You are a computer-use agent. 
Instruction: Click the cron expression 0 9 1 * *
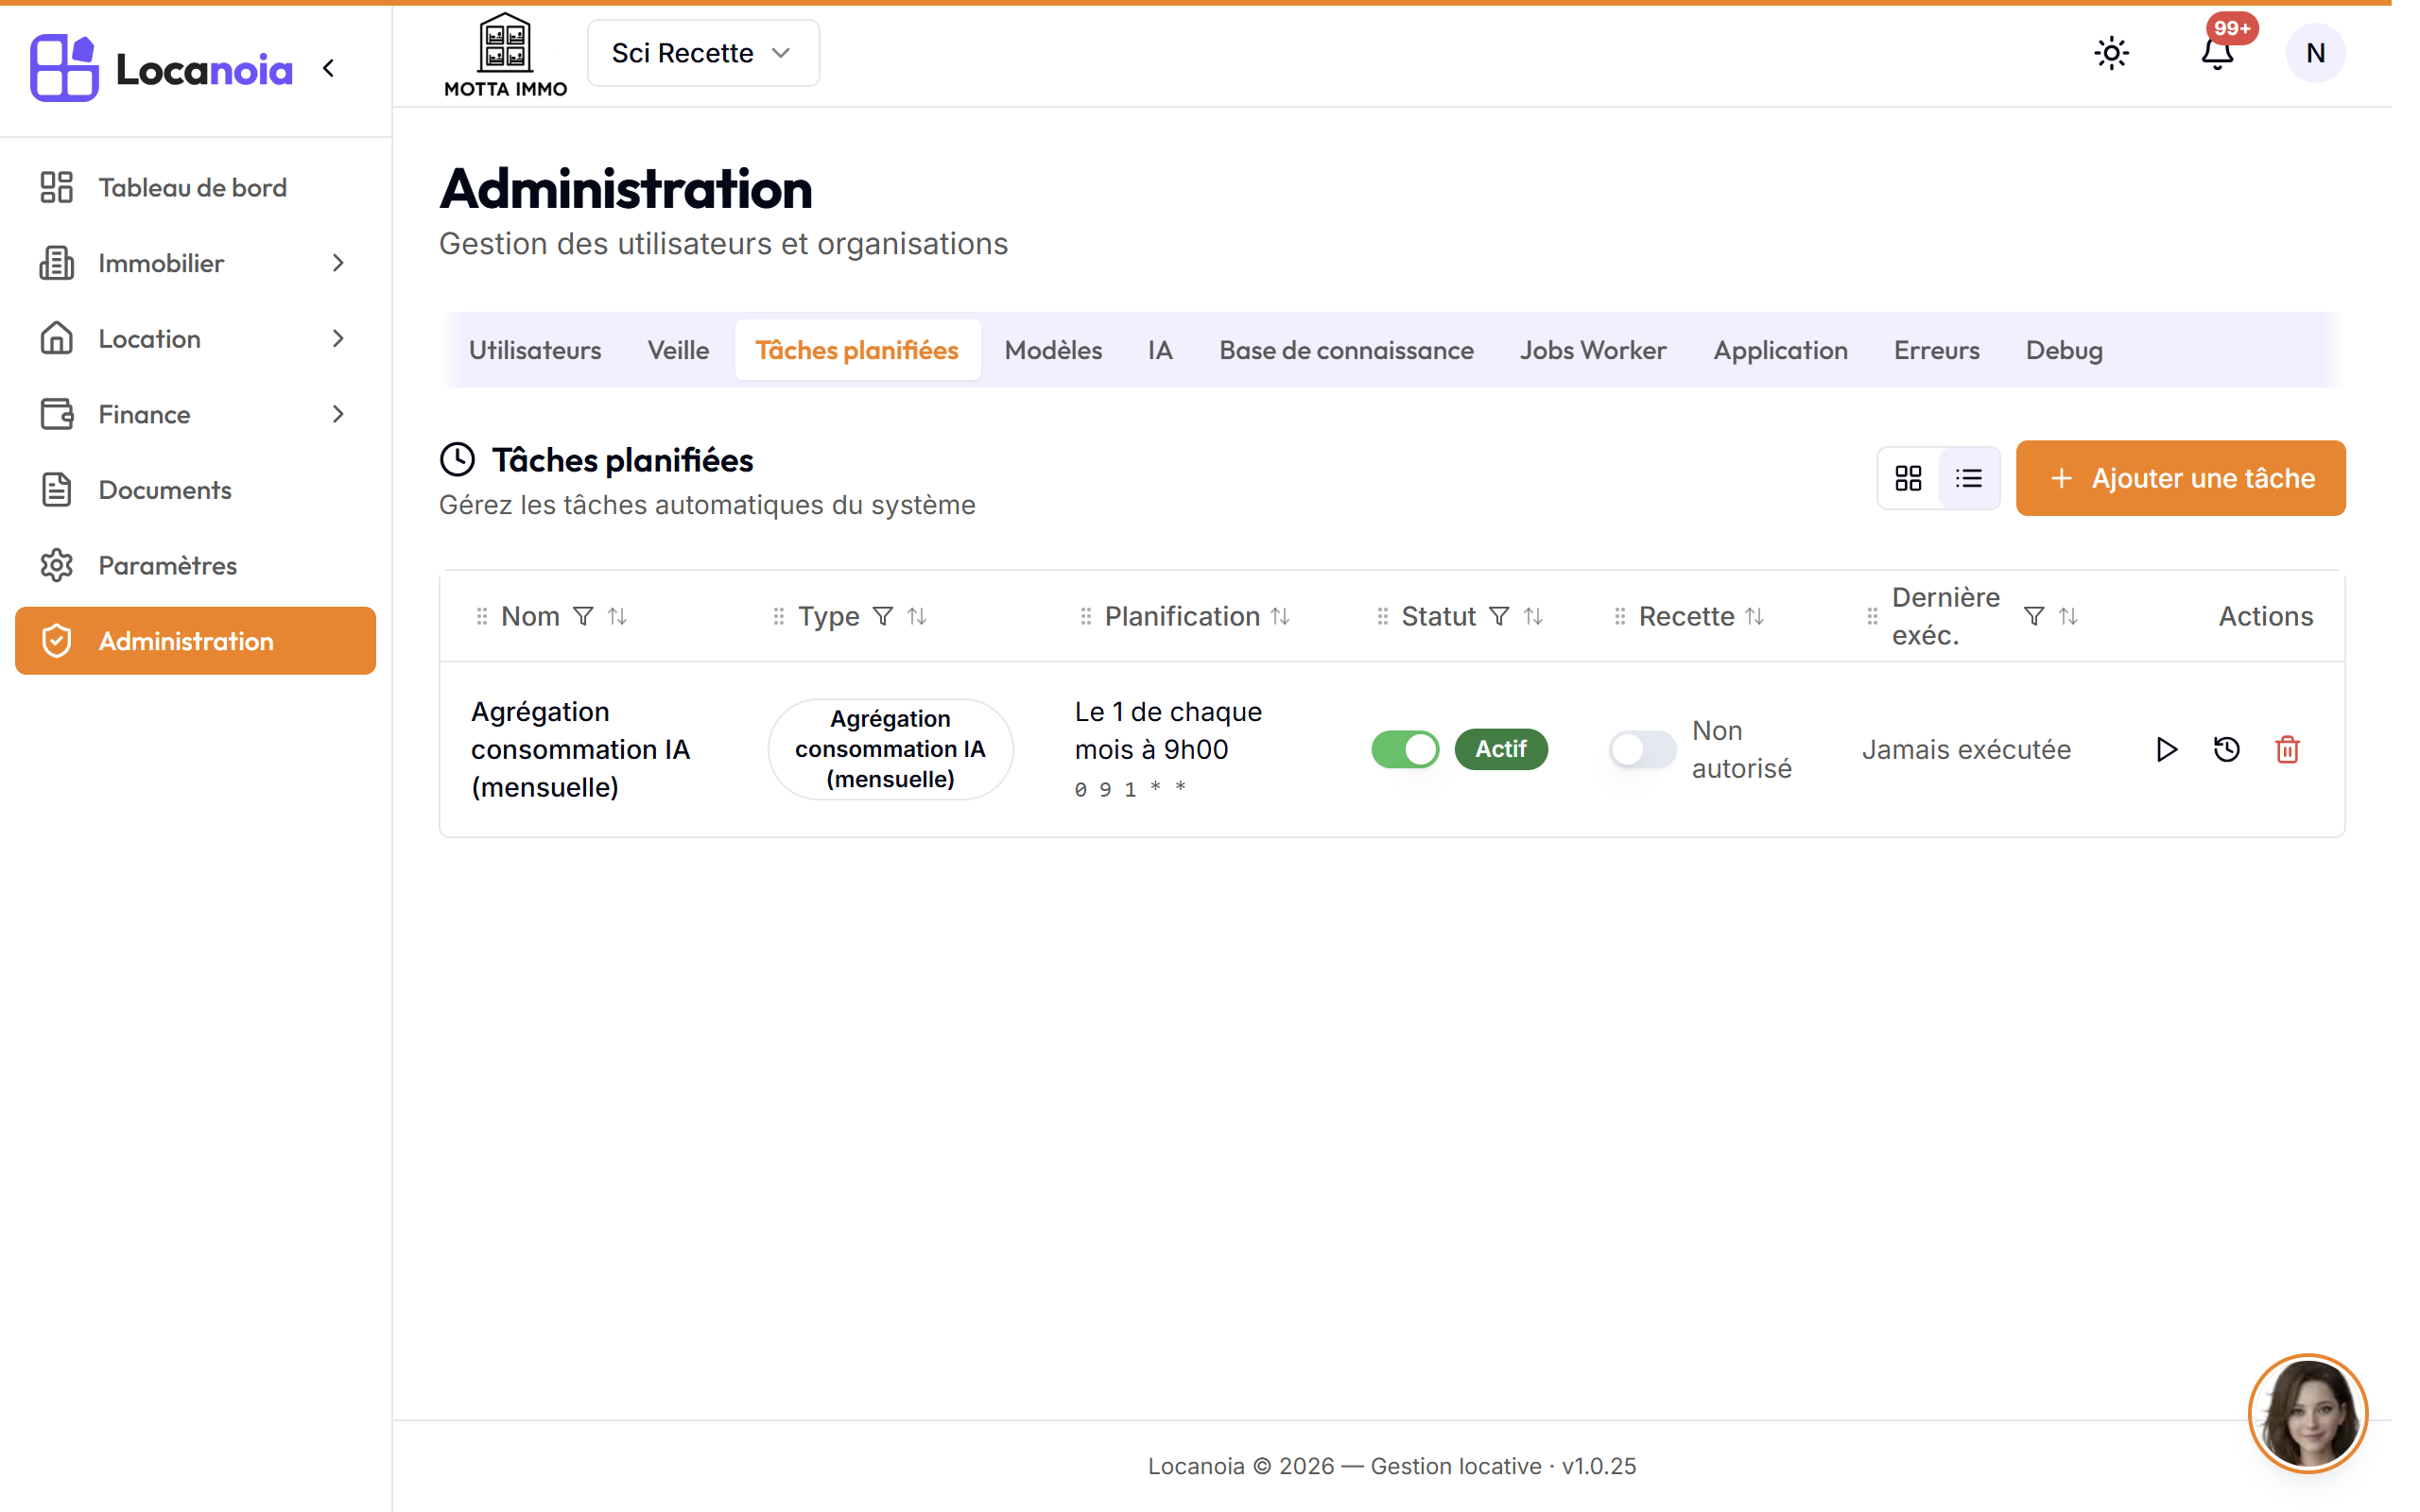[1131, 789]
